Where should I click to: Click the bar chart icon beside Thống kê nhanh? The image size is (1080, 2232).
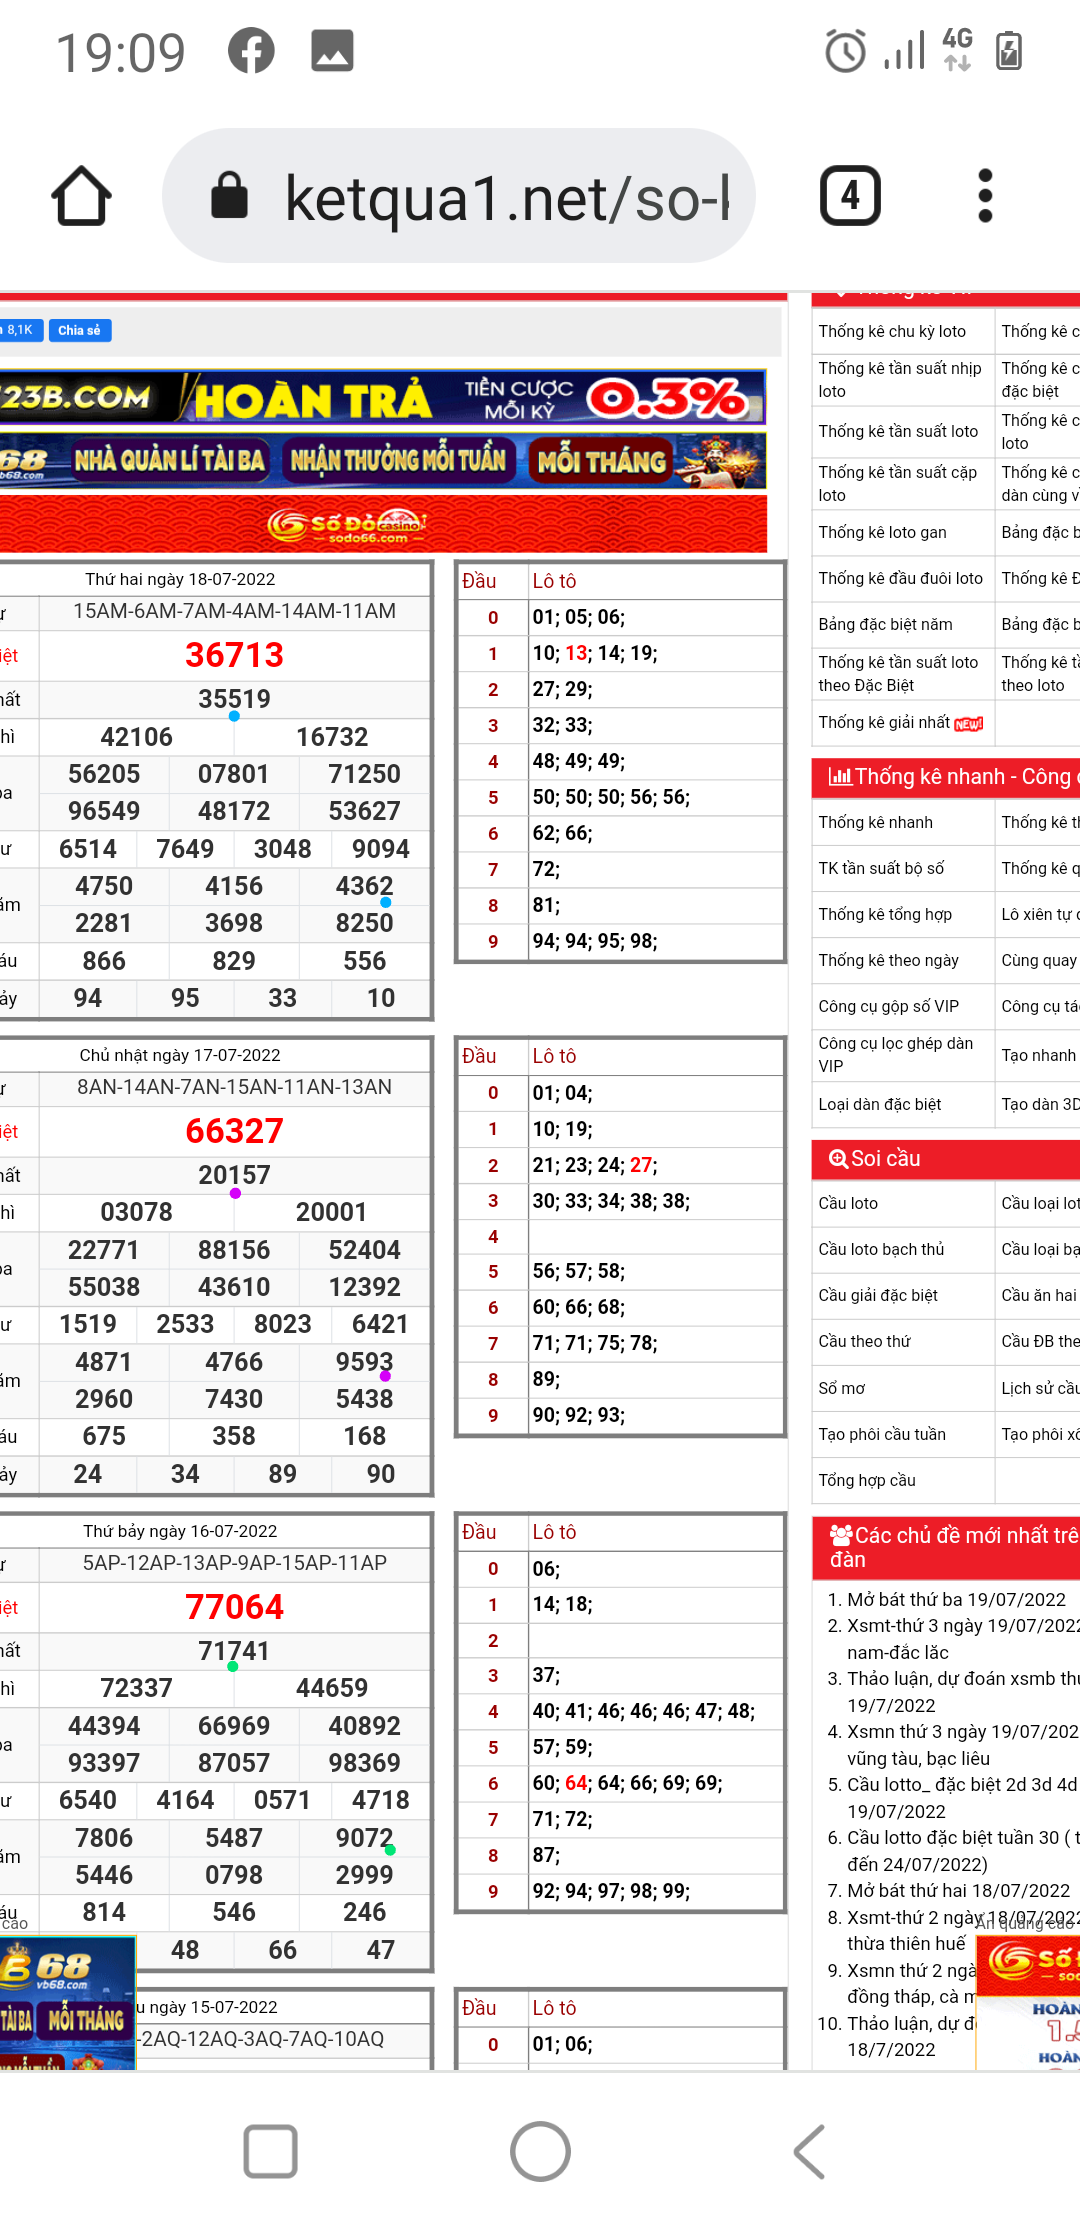point(840,777)
